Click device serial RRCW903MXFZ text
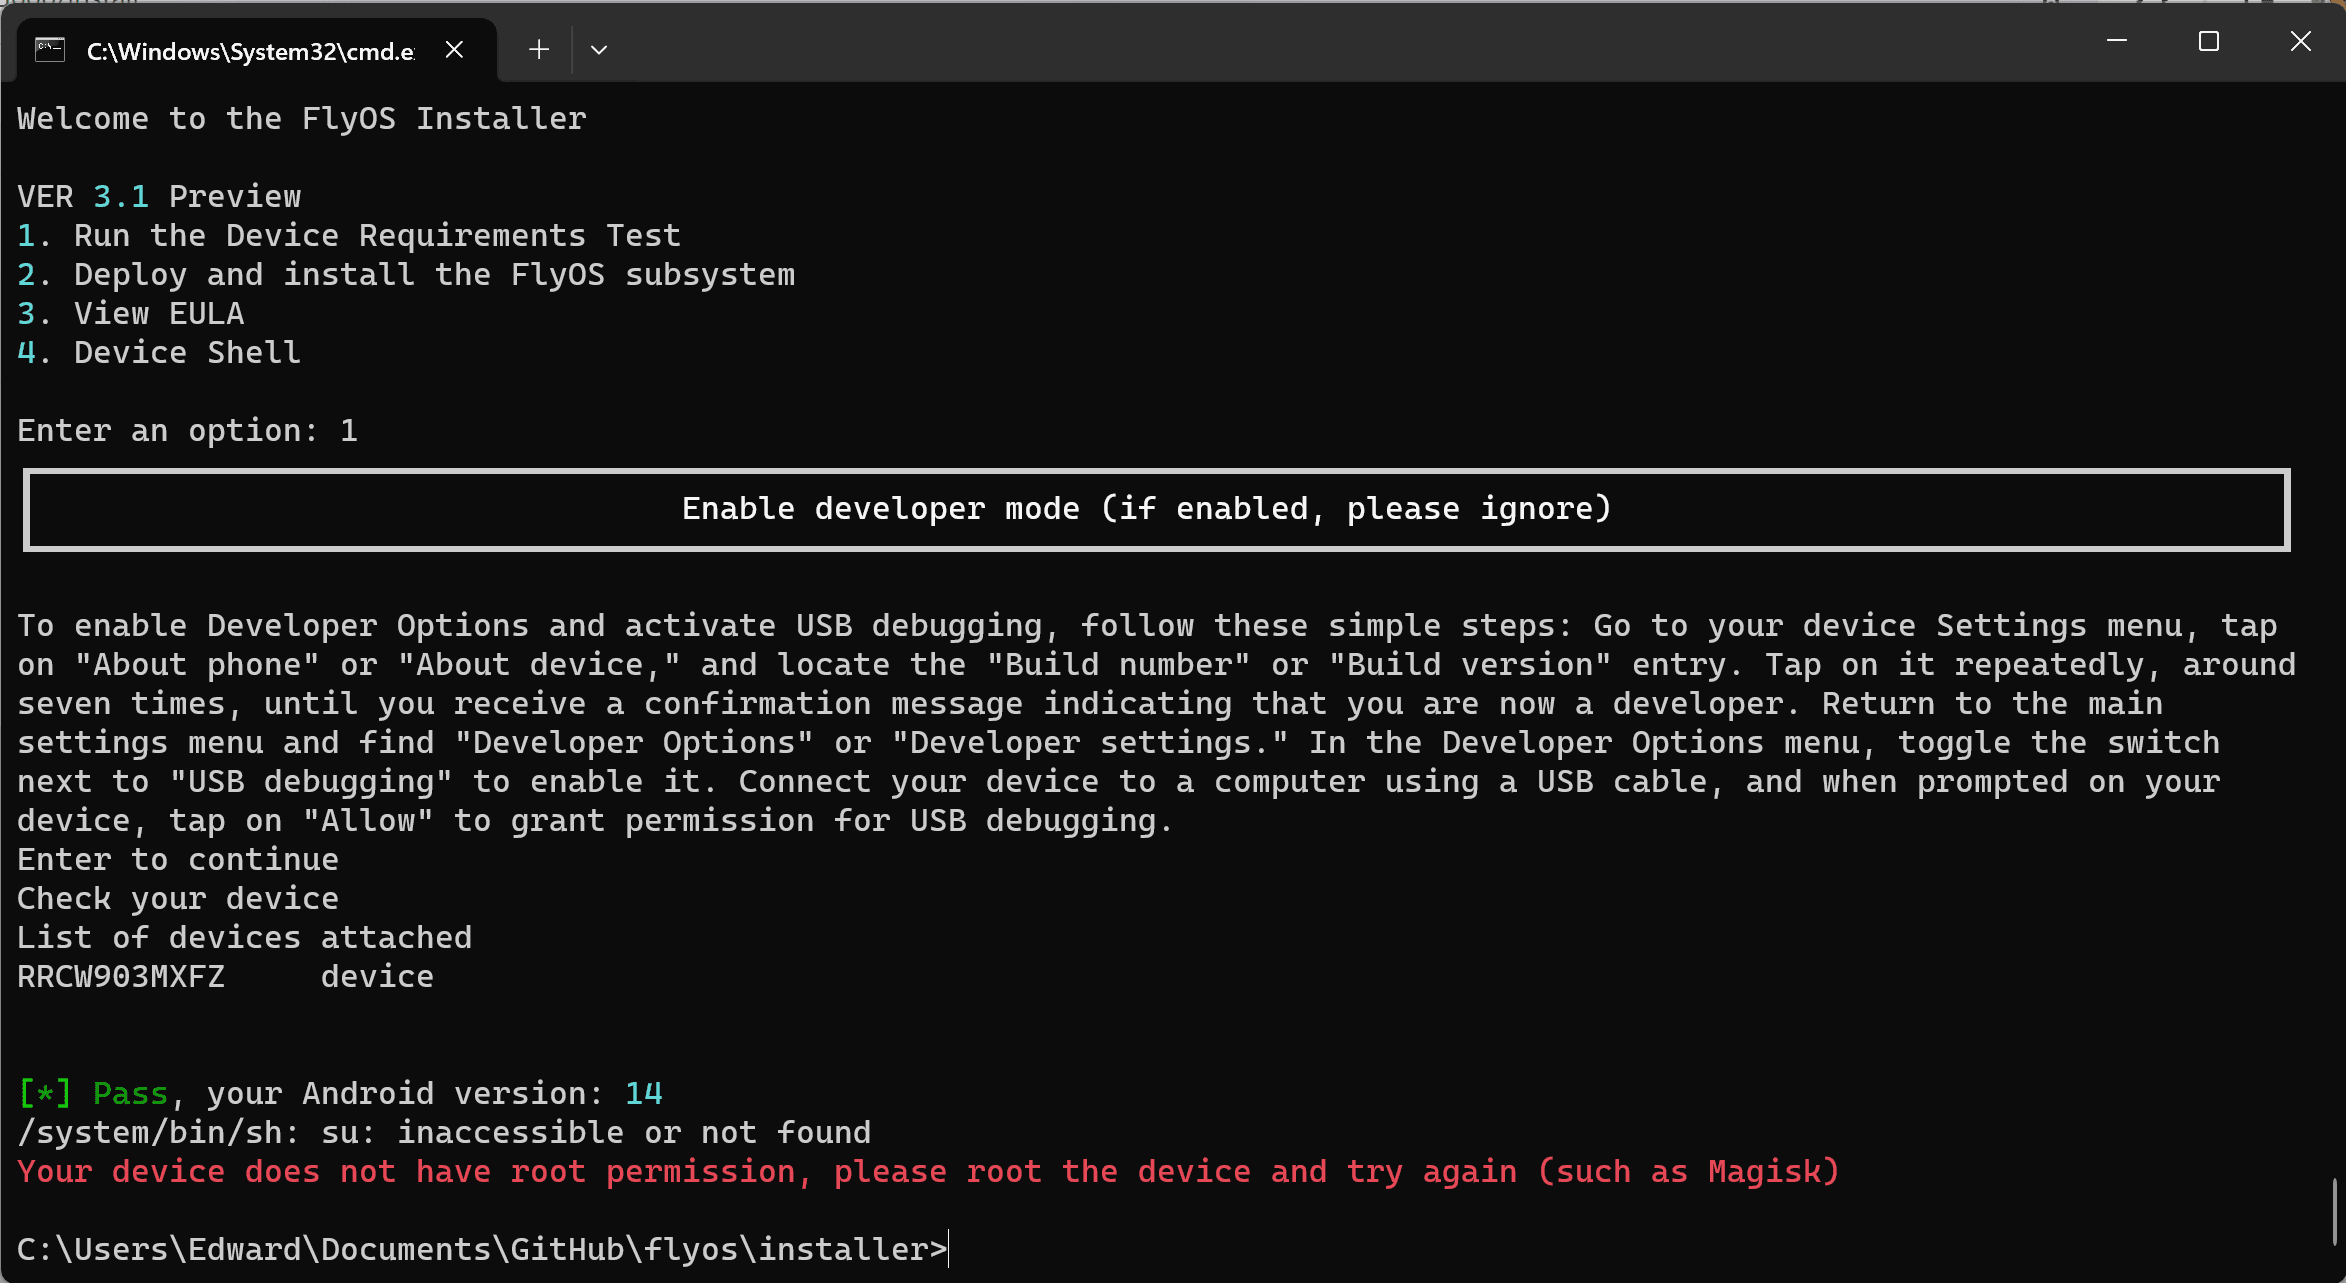Screen dimensions: 2346x1283 click(121, 977)
